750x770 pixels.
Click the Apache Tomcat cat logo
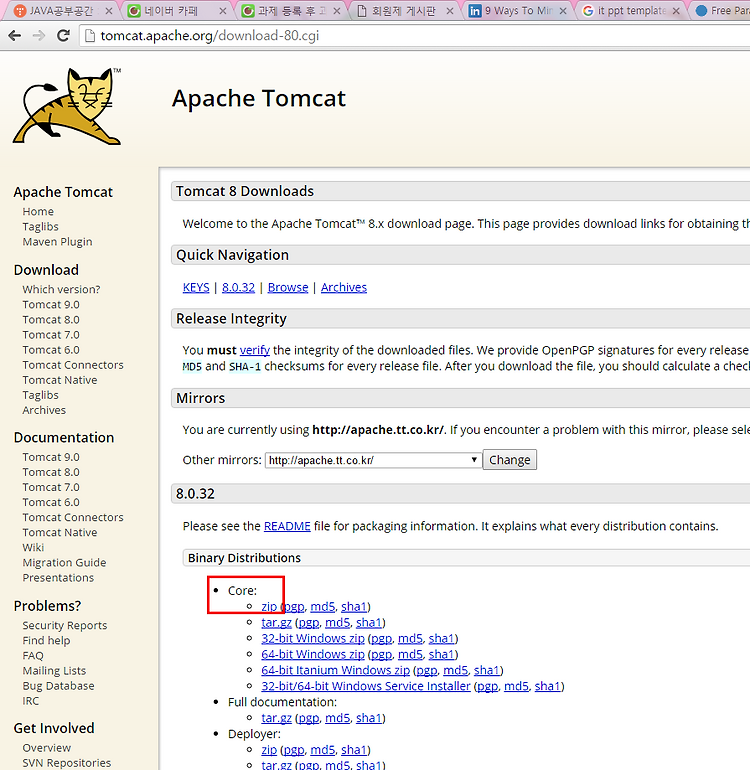point(67,107)
